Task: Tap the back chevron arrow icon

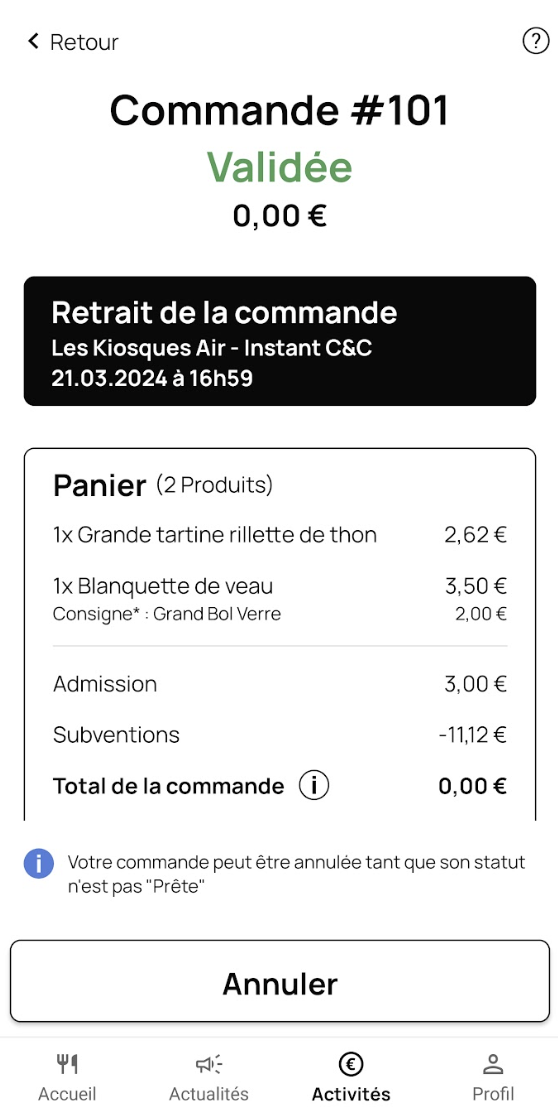Action: (33, 41)
